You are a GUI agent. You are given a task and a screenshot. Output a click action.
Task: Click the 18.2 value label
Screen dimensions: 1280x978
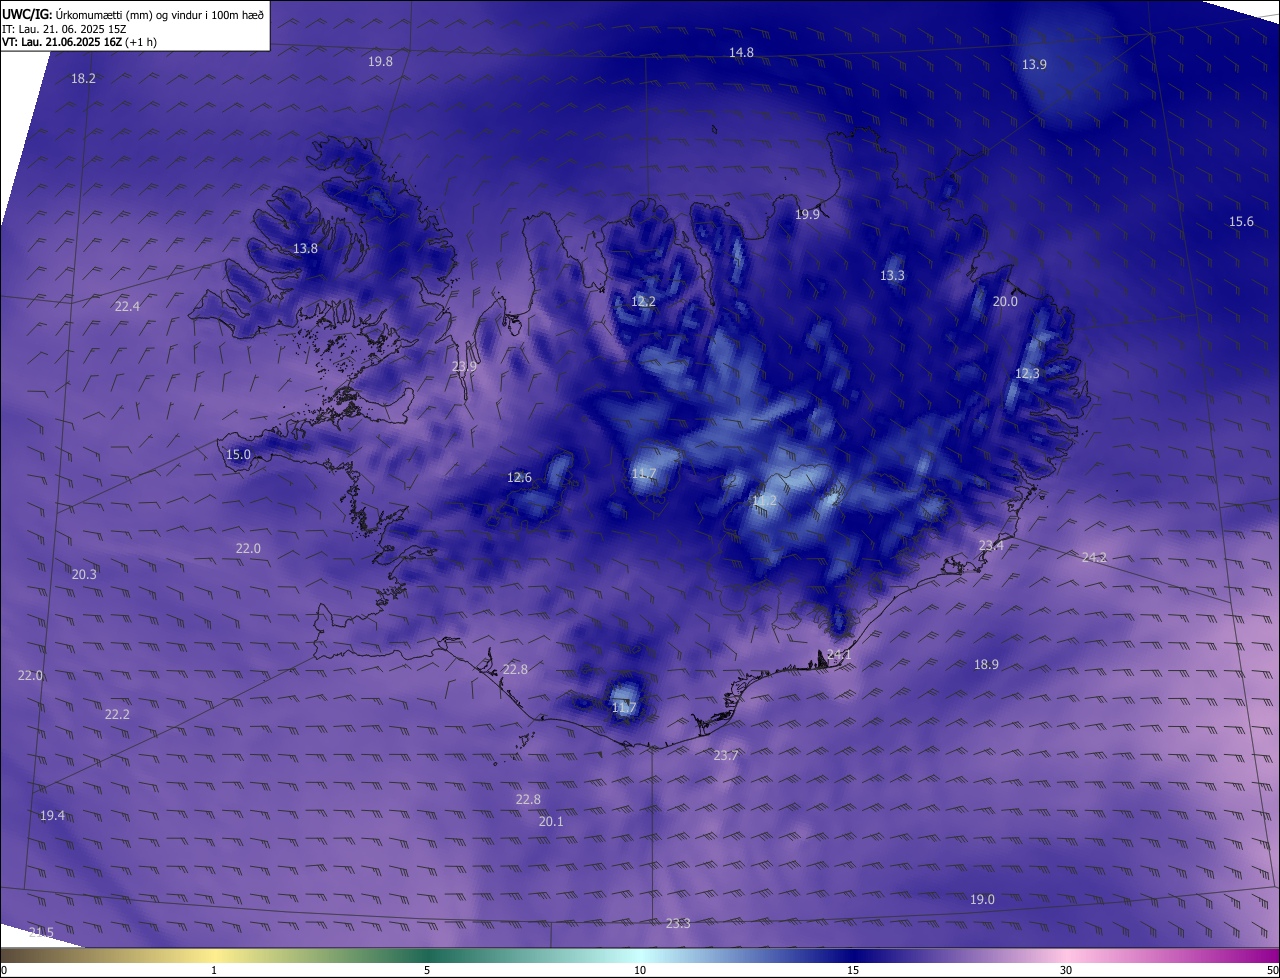84,78
